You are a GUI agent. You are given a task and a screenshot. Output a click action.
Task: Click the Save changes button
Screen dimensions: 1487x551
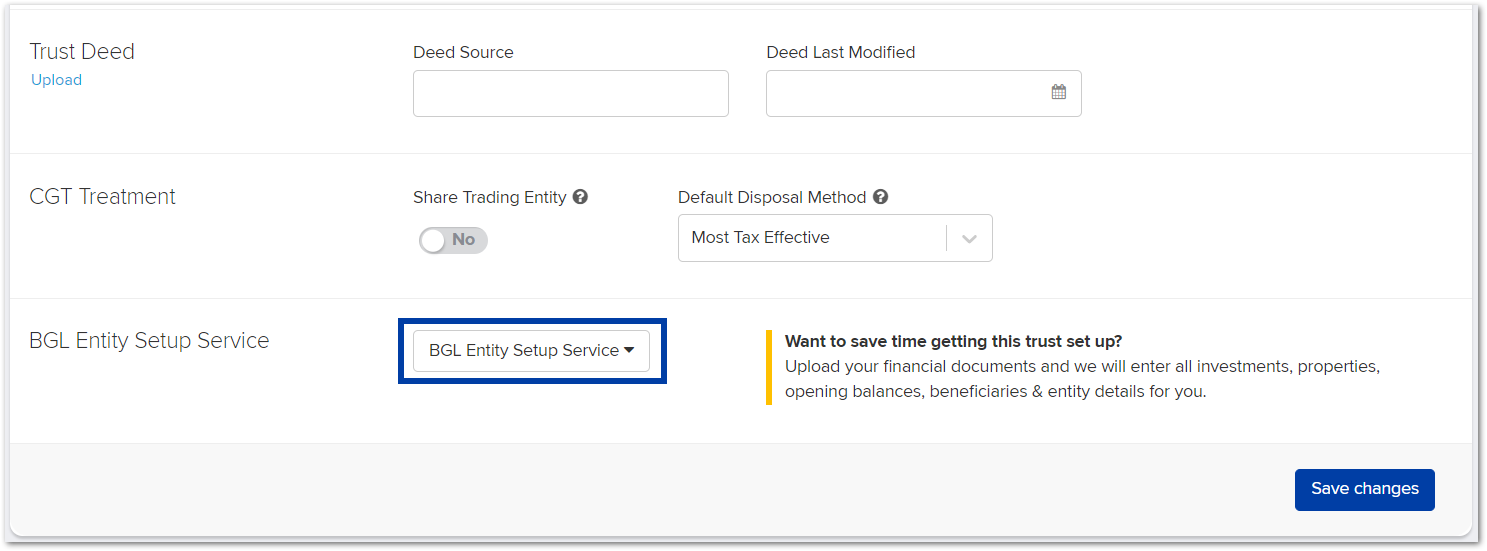click(x=1364, y=489)
